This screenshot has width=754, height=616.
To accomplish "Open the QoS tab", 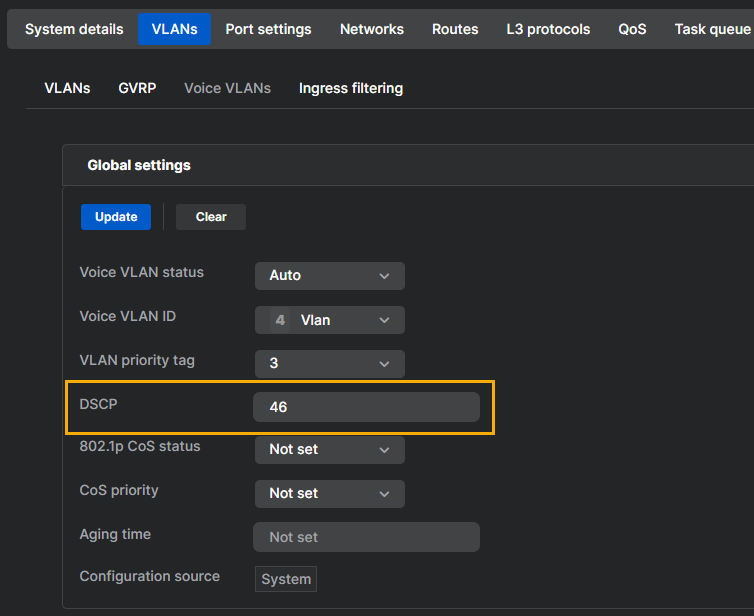I will coord(632,29).
